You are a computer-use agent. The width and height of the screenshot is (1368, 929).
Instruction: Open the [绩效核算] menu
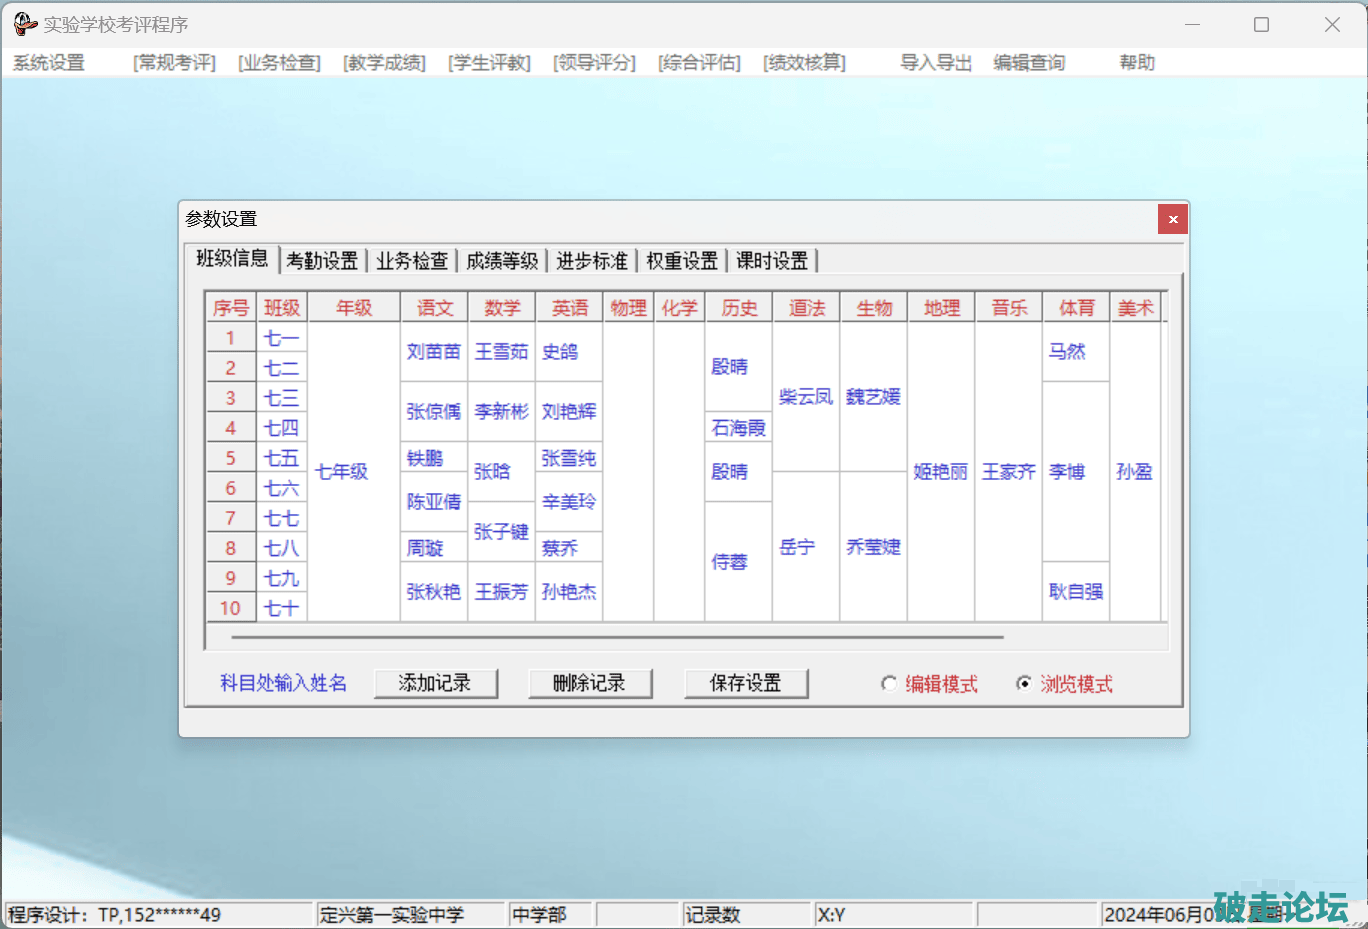point(804,63)
